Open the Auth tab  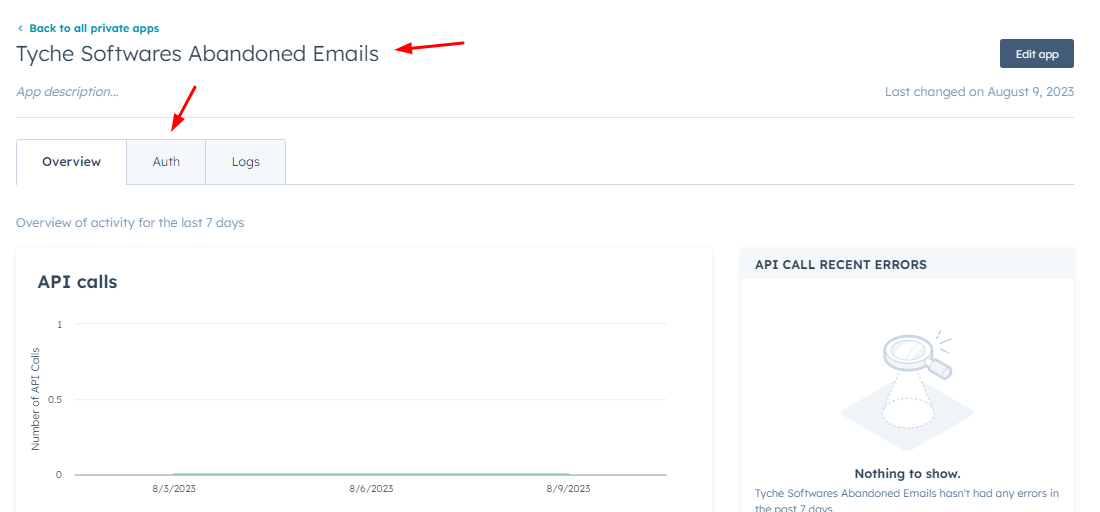click(166, 162)
